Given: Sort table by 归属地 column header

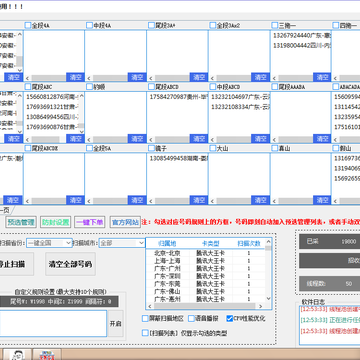Looking at the screenshot, I should [167, 243].
